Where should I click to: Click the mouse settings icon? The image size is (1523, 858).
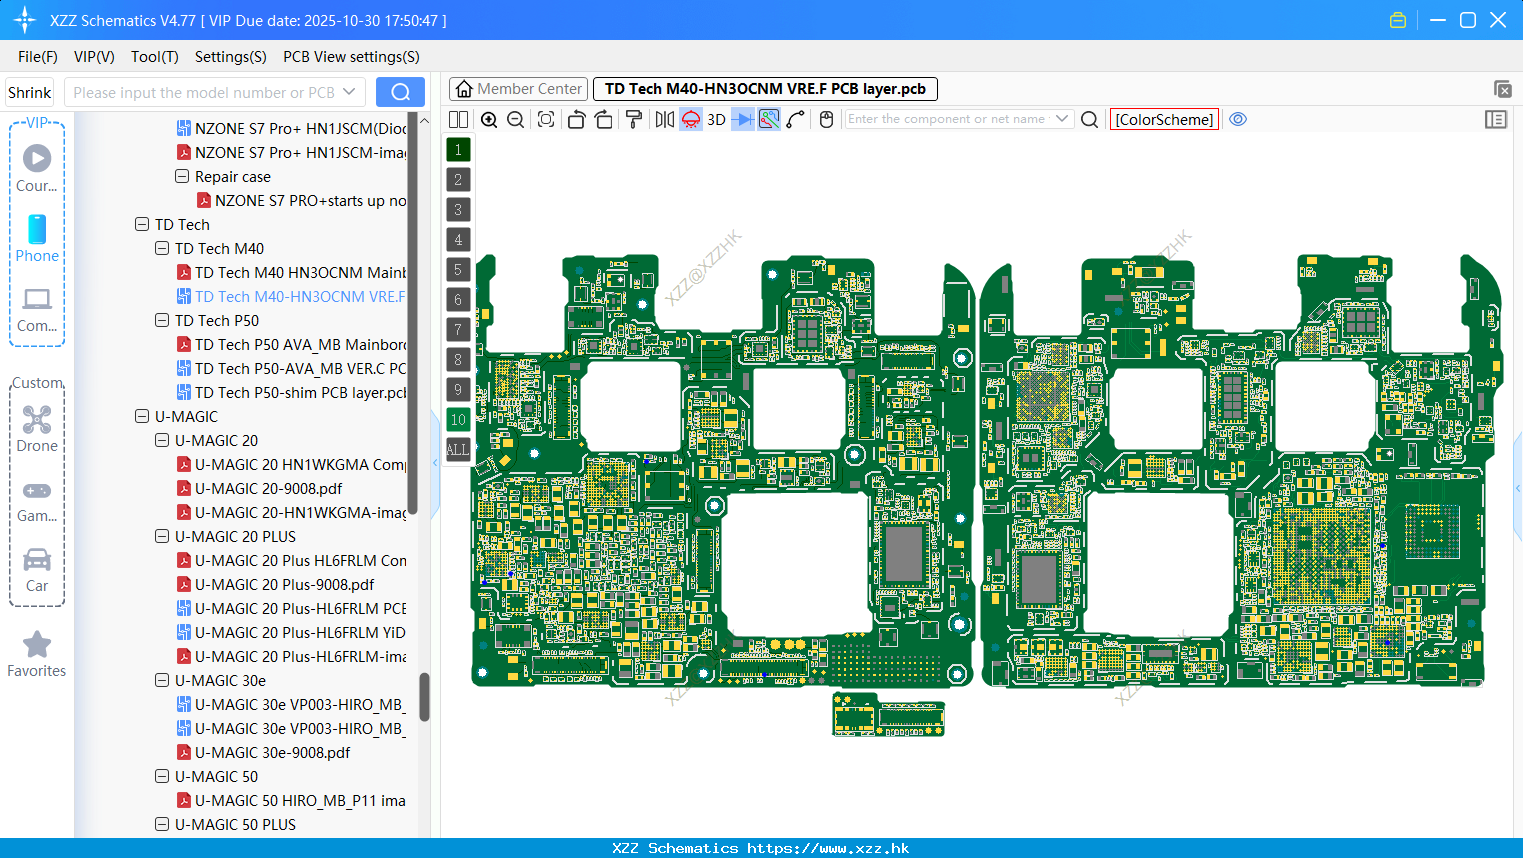[x=826, y=119]
